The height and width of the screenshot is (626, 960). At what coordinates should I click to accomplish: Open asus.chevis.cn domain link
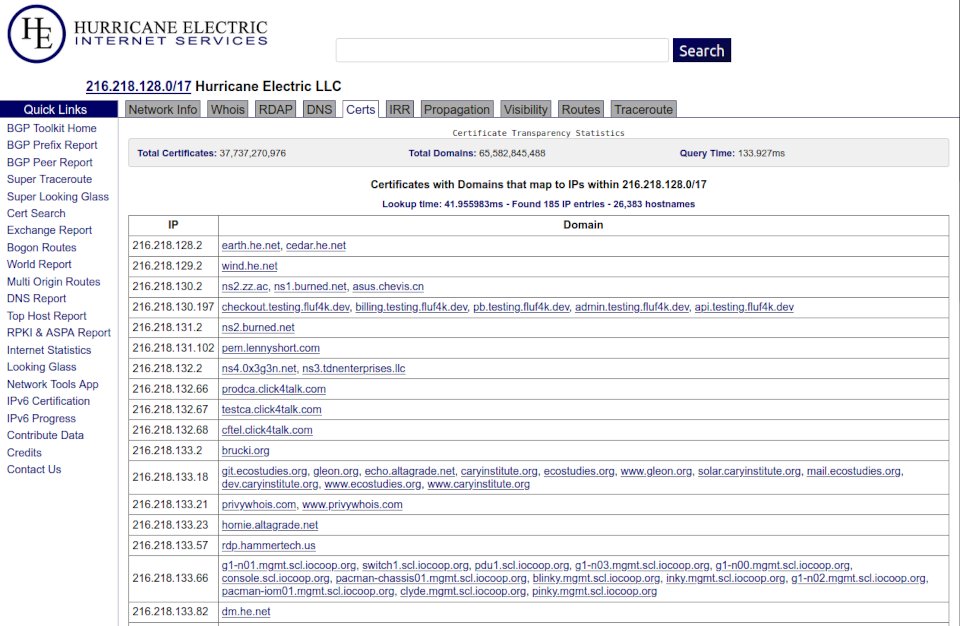tap(388, 286)
